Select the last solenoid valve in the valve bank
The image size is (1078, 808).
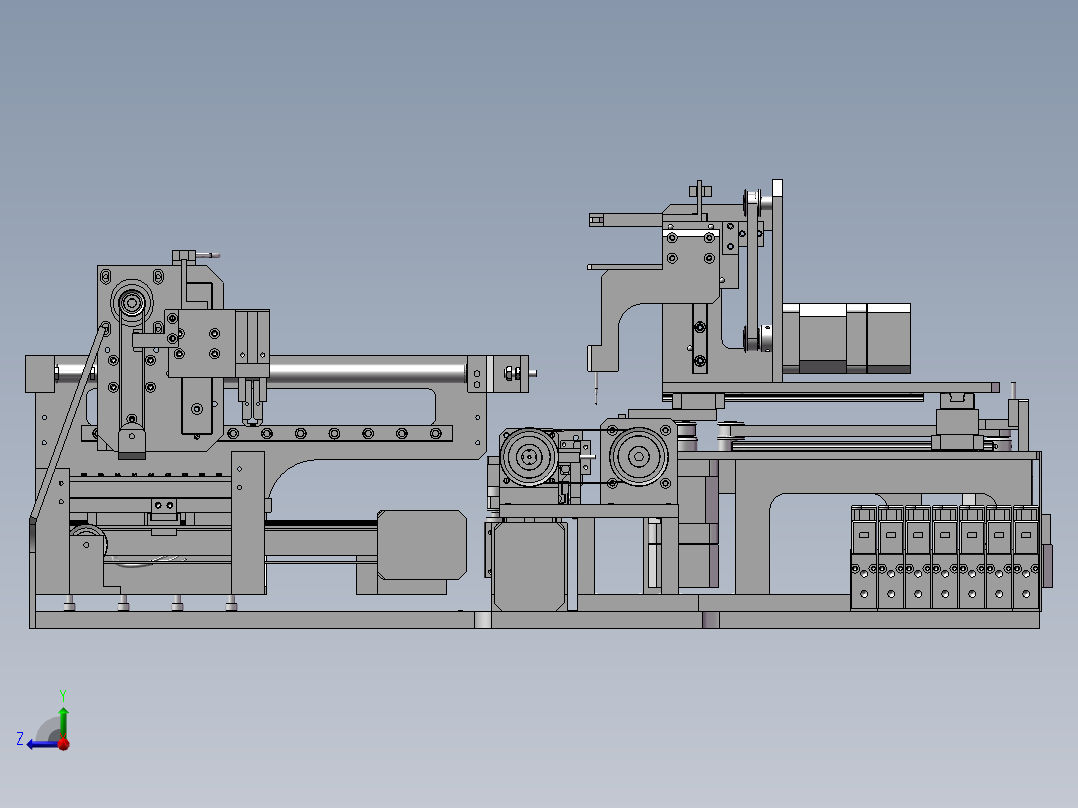coord(1026,558)
